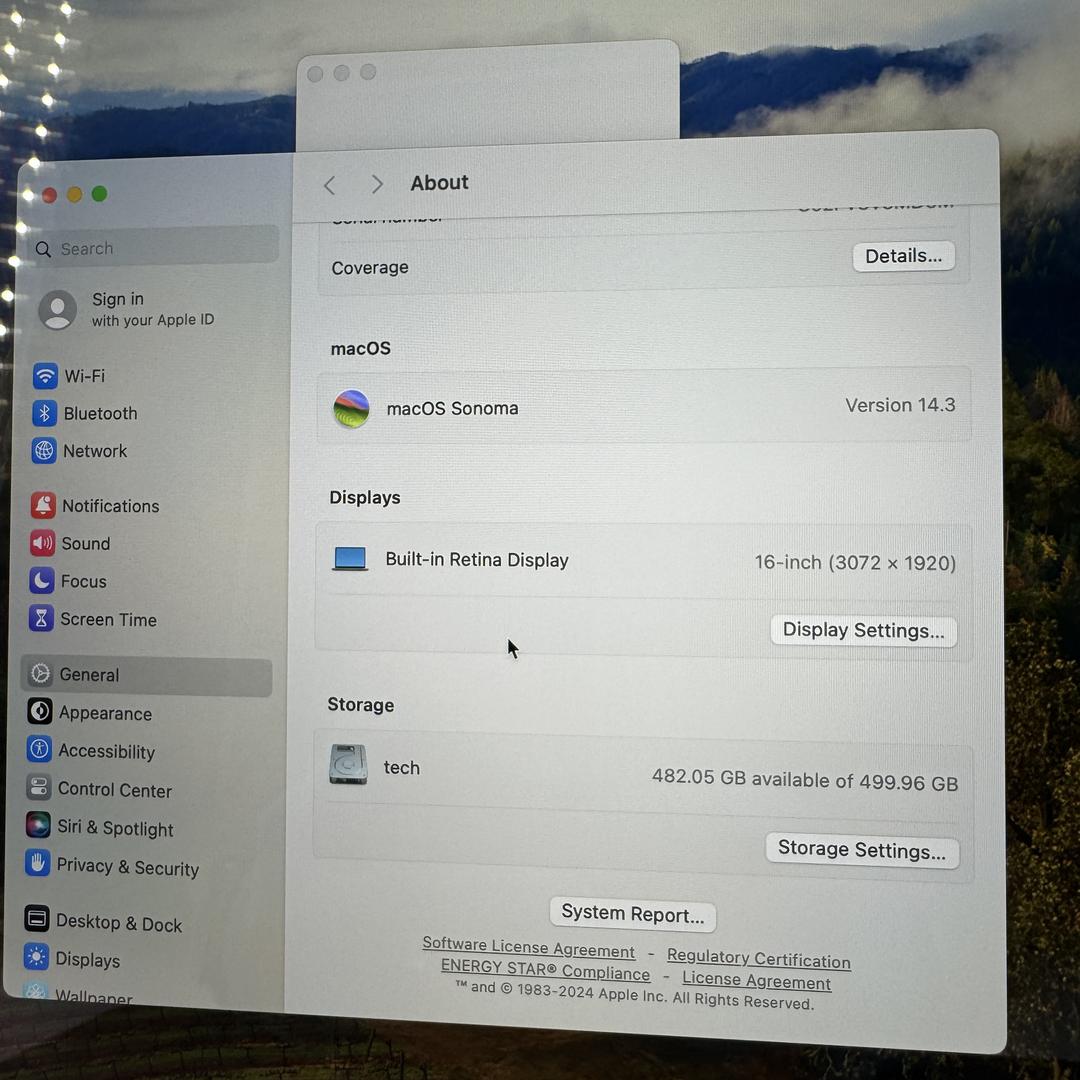Image resolution: width=1080 pixels, height=1080 pixels.
Task: Click the Coverage row label
Action: pos(370,267)
